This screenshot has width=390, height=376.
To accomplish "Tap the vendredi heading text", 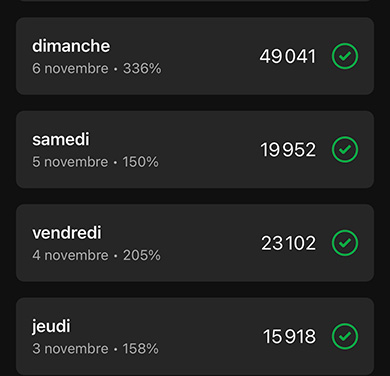I will (x=67, y=233).
